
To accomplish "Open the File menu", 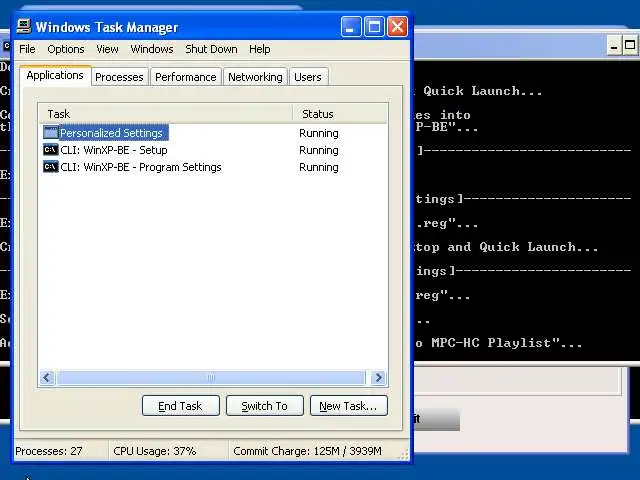I will pos(27,49).
